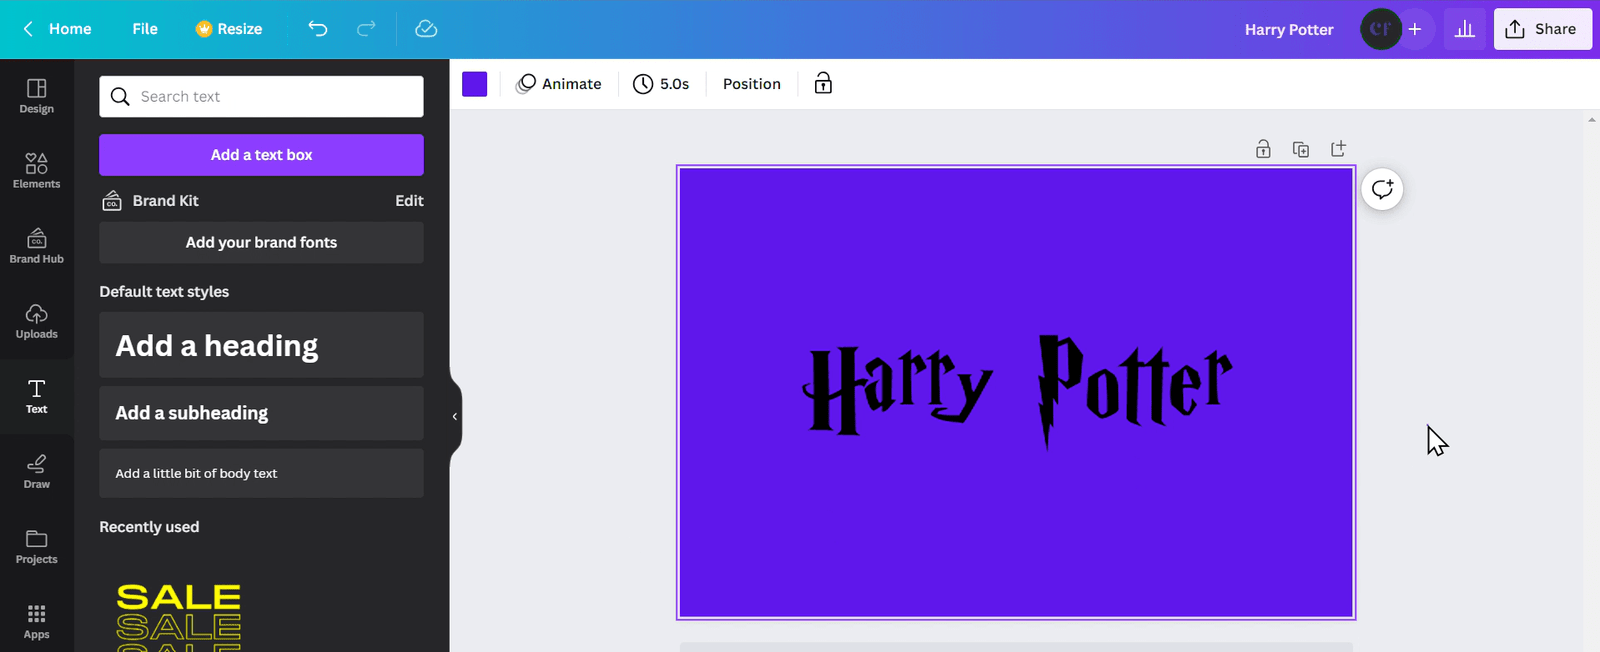Screen dimensions: 1600x652
Task: Open the Design sidebar tab
Action: (x=36, y=96)
